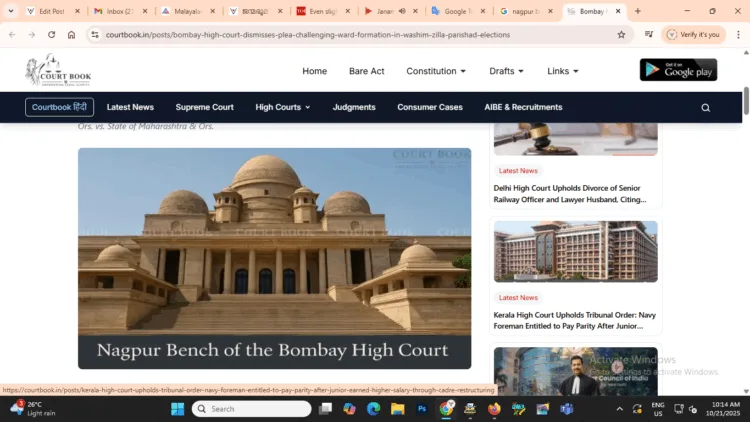Expand the High Courts dropdown
750x422 pixels.
(283, 107)
